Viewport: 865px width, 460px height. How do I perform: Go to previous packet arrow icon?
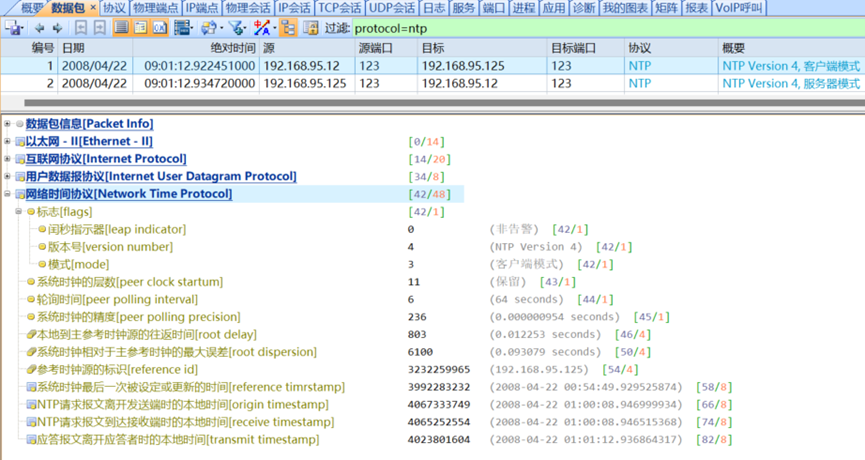tap(40, 28)
